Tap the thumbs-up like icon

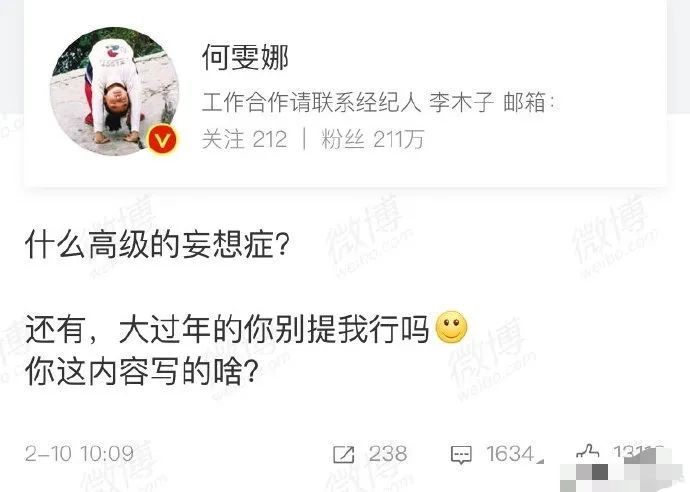(x=587, y=452)
